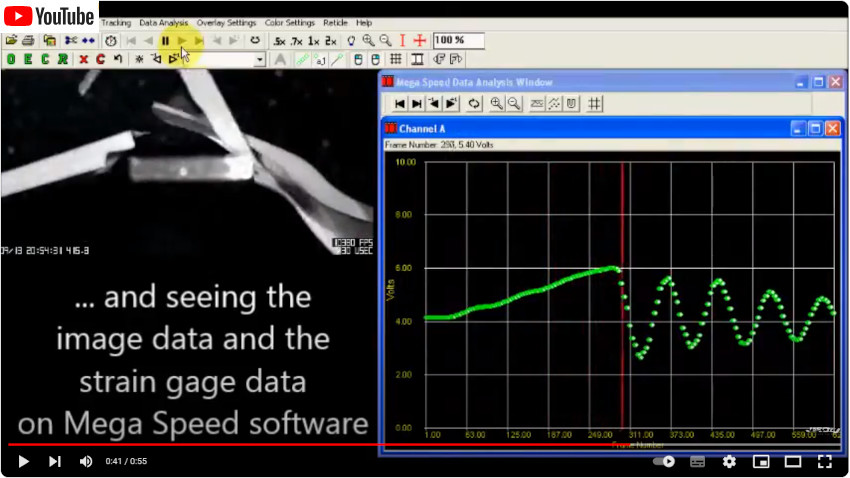Play the YouTube video
Viewport: 850px width, 478px height.
click(23, 461)
